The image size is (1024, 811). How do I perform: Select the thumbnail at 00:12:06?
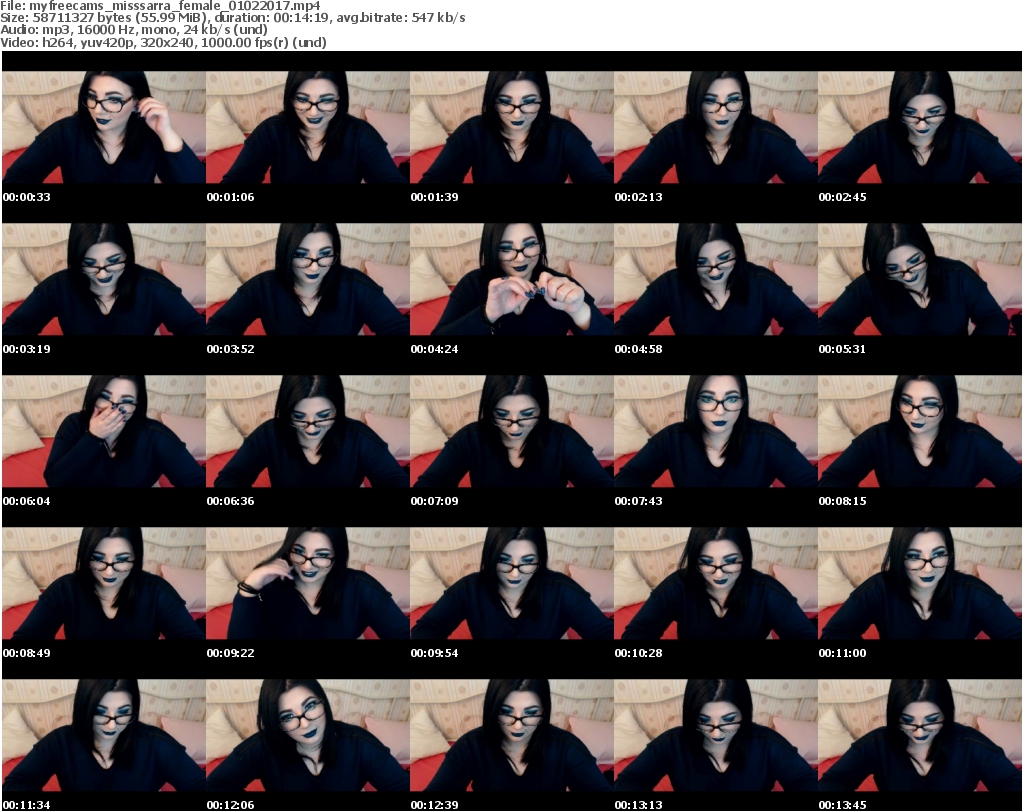click(308, 735)
